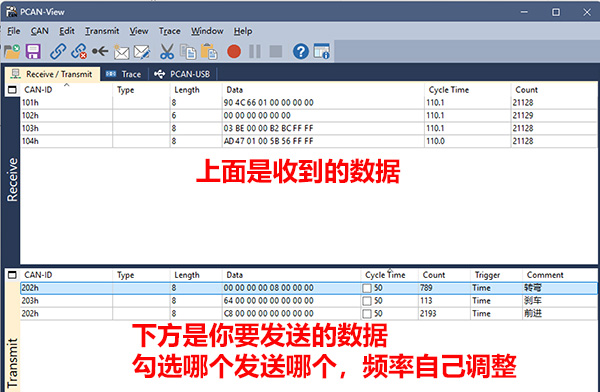The height and width of the screenshot is (392, 600).
Task: Open the info window icon beside help
Action: pos(321,51)
